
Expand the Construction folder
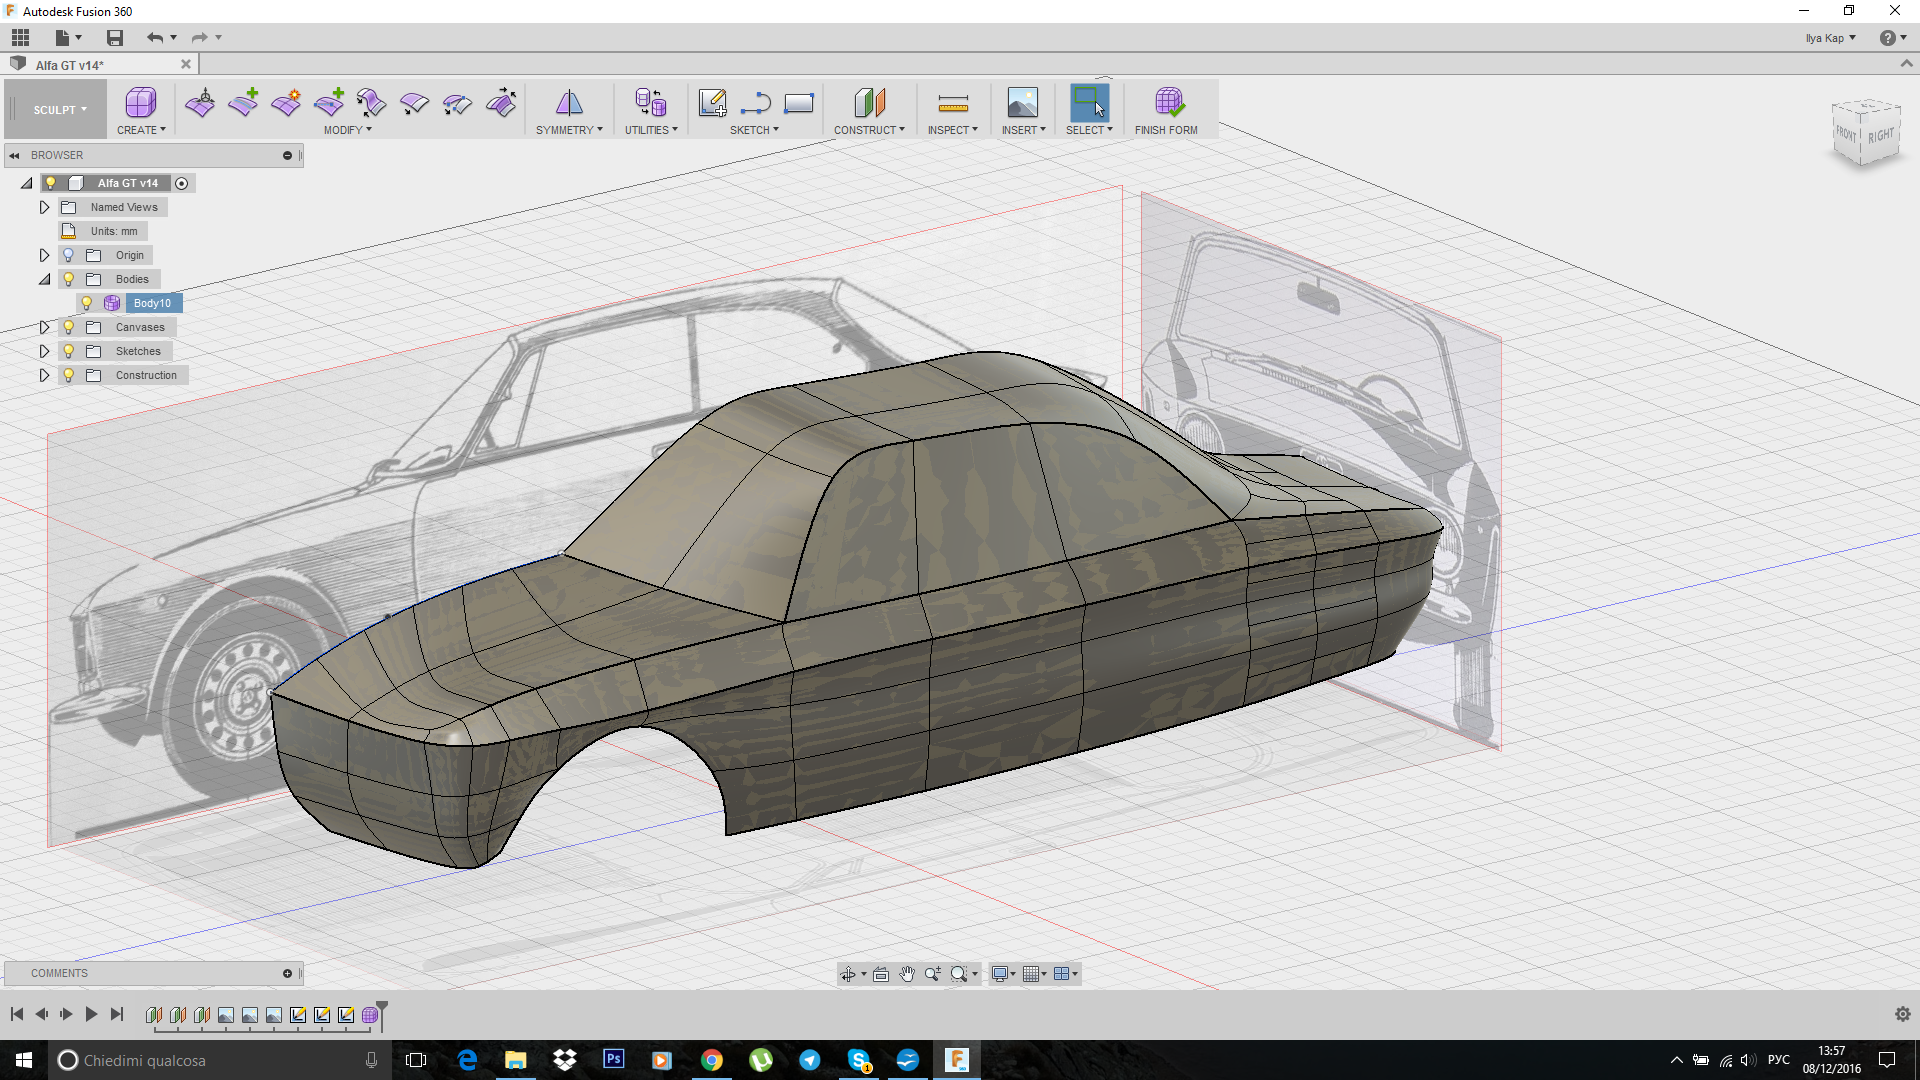pyautogui.click(x=44, y=375)
